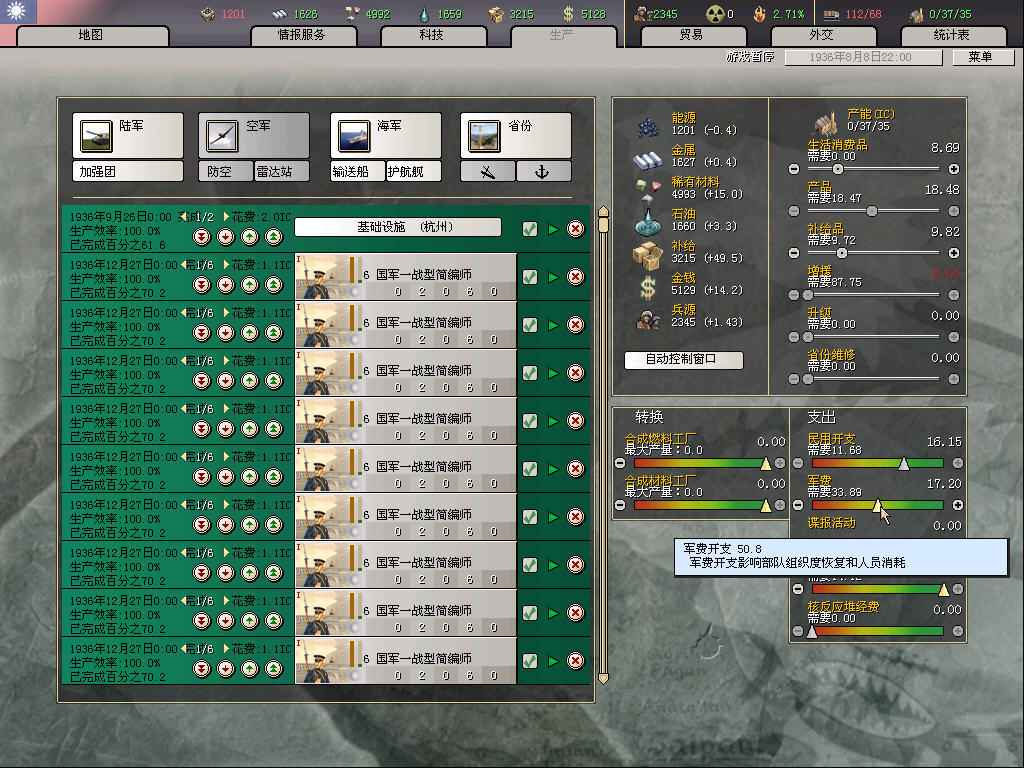This screenshot has width=1024, height=768.
Task: Click minus button of 军费 slider
Action: coord(798,505)
